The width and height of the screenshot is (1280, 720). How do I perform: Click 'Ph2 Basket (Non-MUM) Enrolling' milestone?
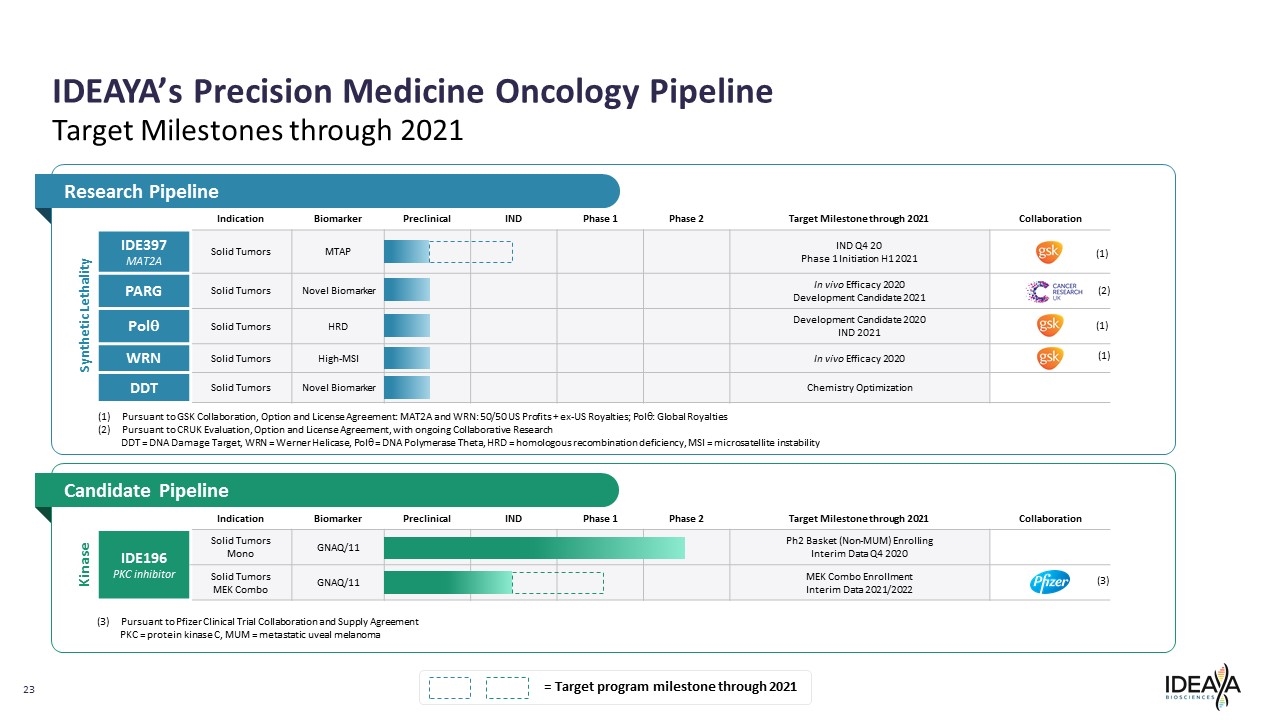click(x=859, y=541)
